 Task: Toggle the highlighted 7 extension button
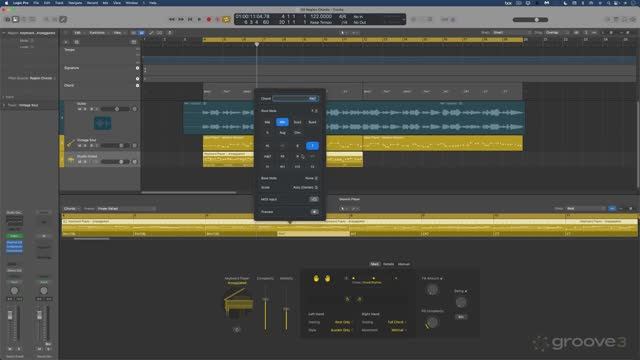(312, 146)
